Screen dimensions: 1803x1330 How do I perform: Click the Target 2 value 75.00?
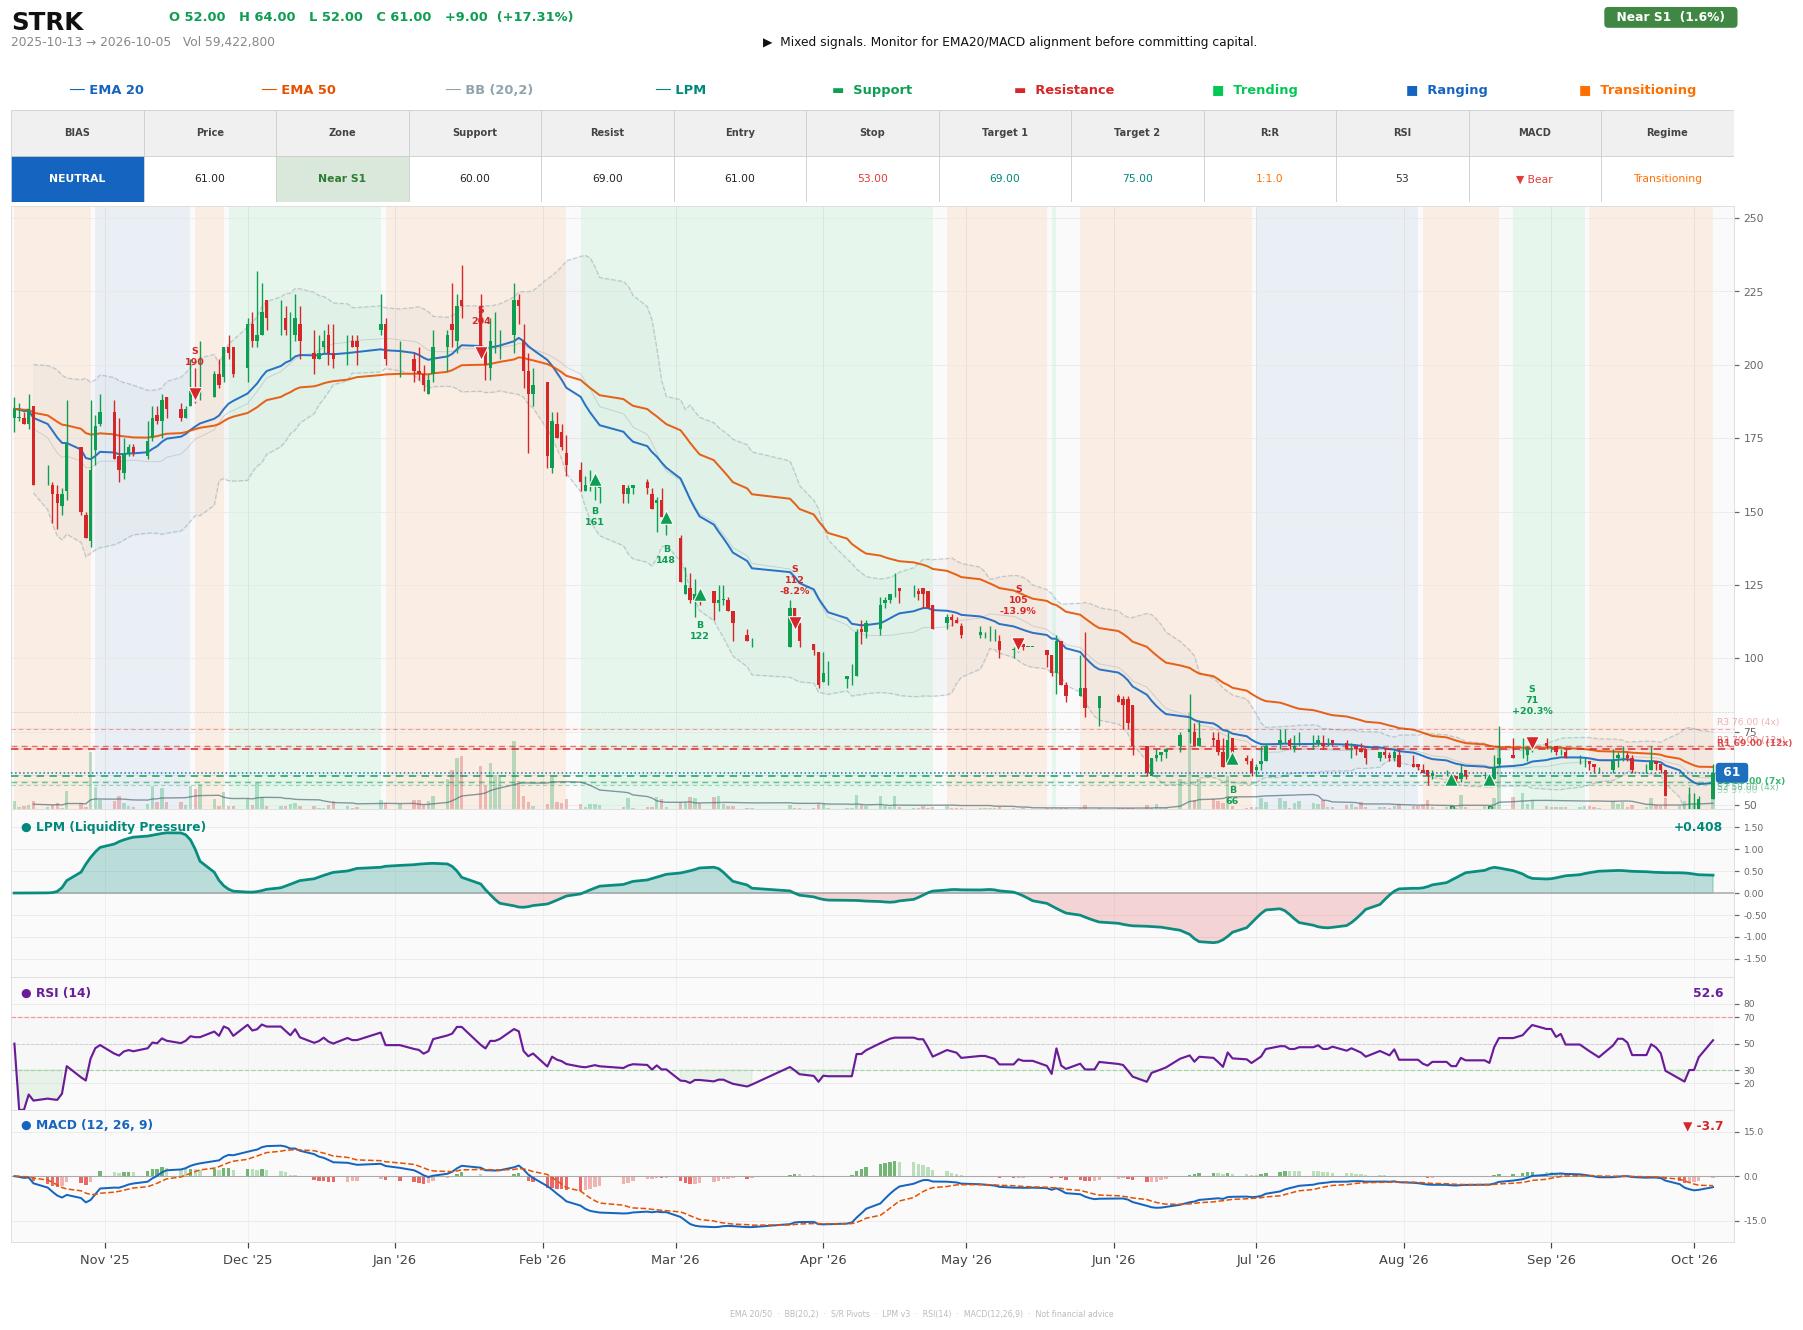coord(1137,179)
